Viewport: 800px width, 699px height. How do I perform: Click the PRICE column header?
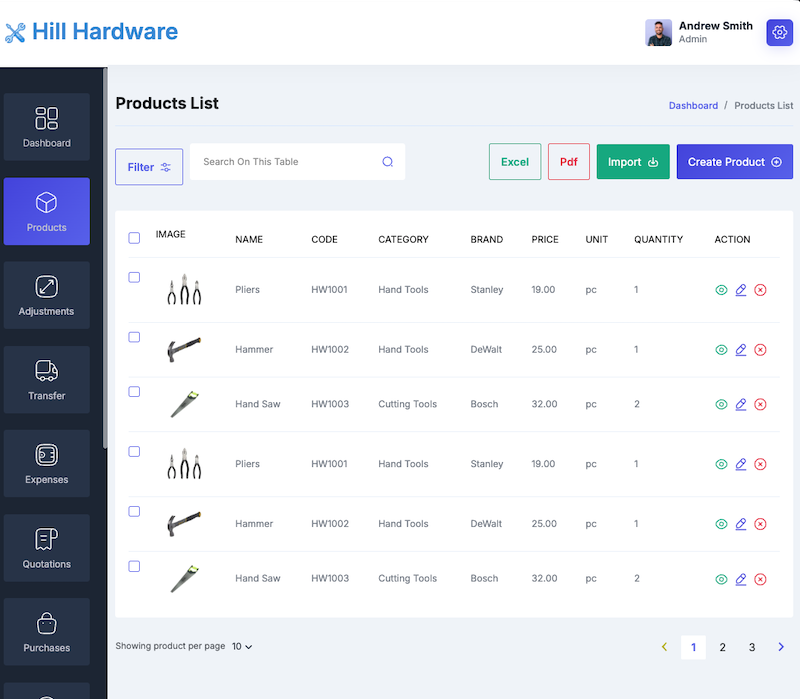[x=545, y=239]
